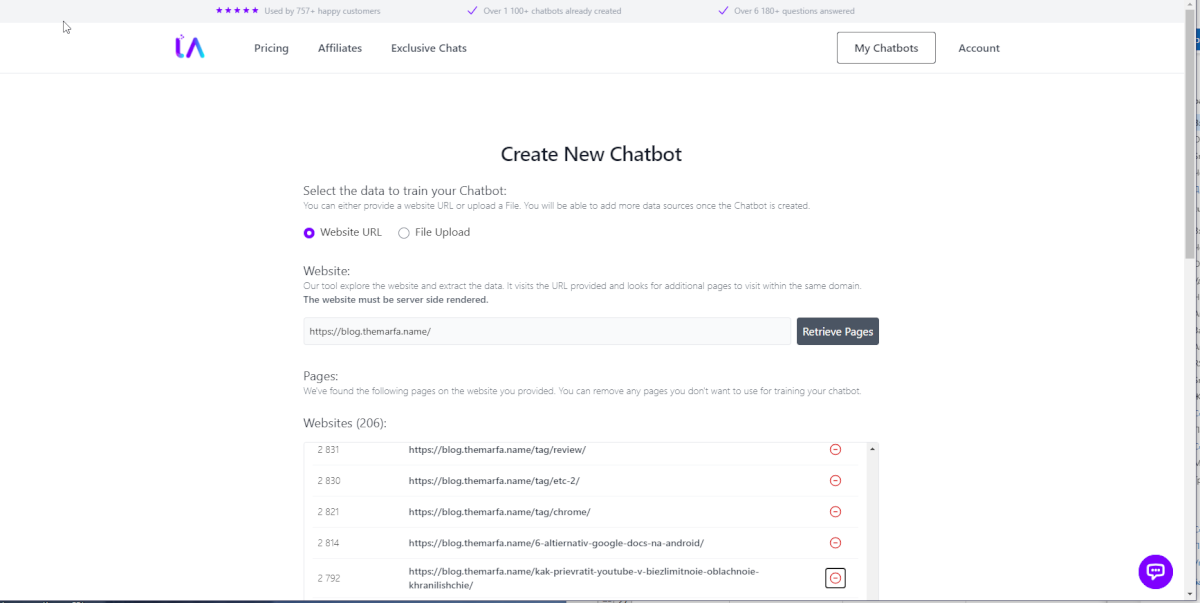Open the Pricing menu item
The image size is (1200, 603).
point(271,48)
